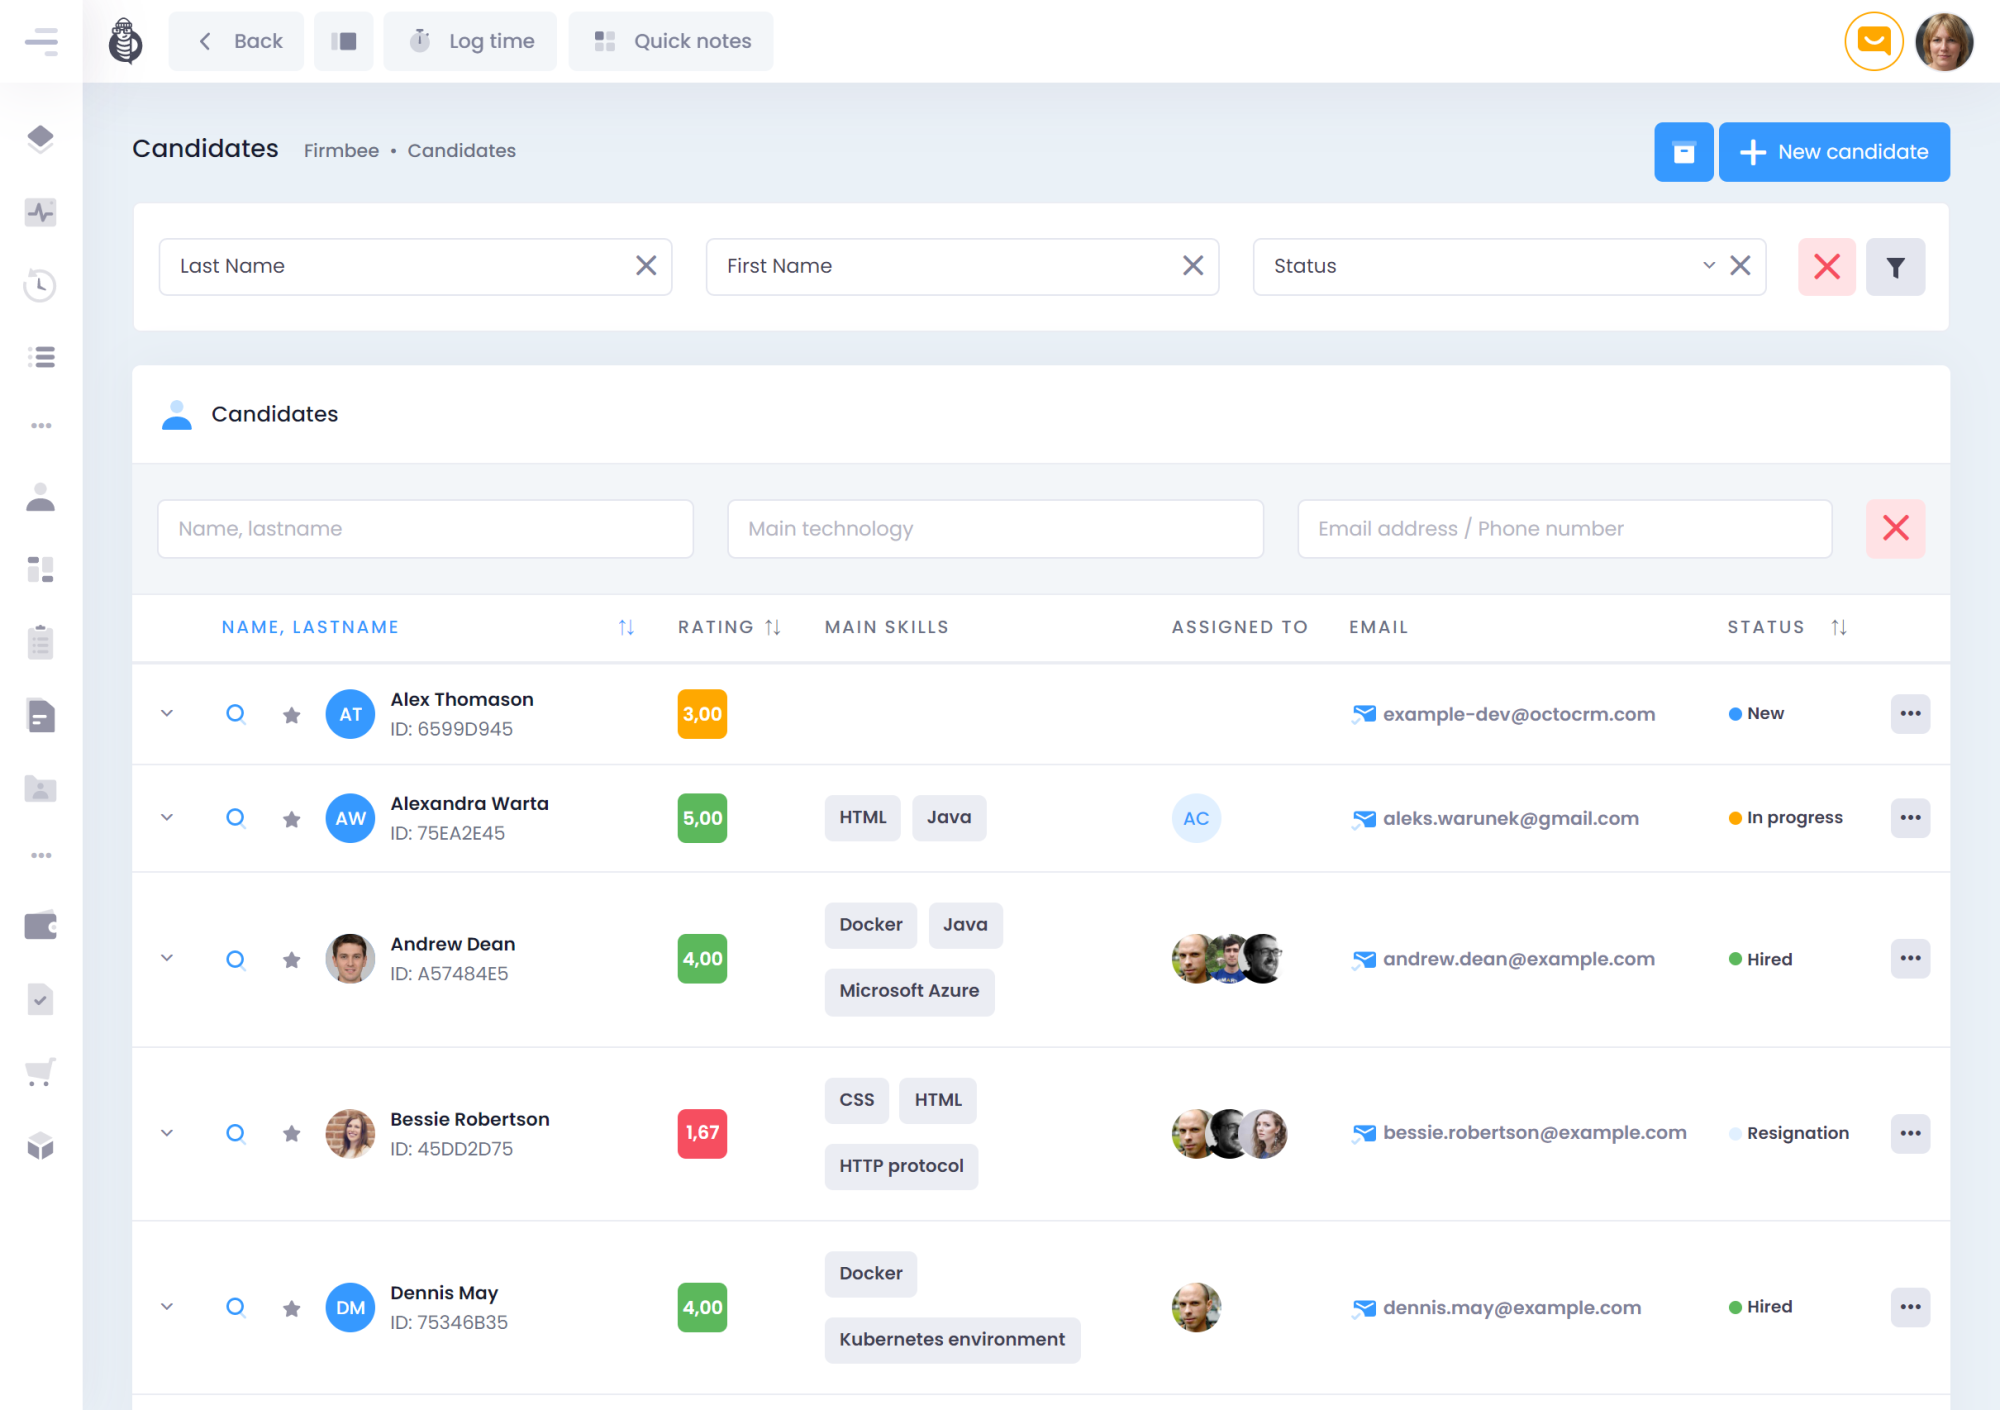Preview Andrew Dean with the magnifier icon

(x=236, y=959)
